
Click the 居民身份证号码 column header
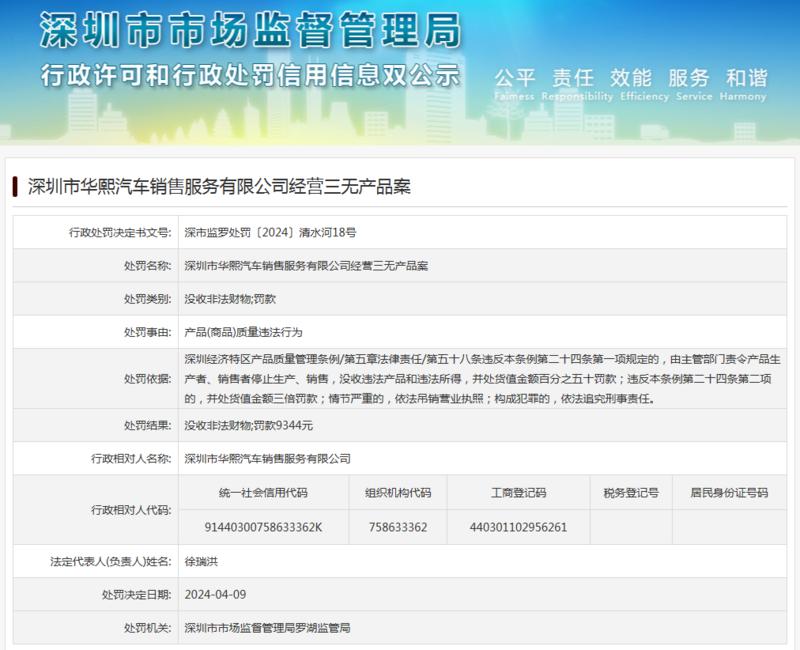729,493
